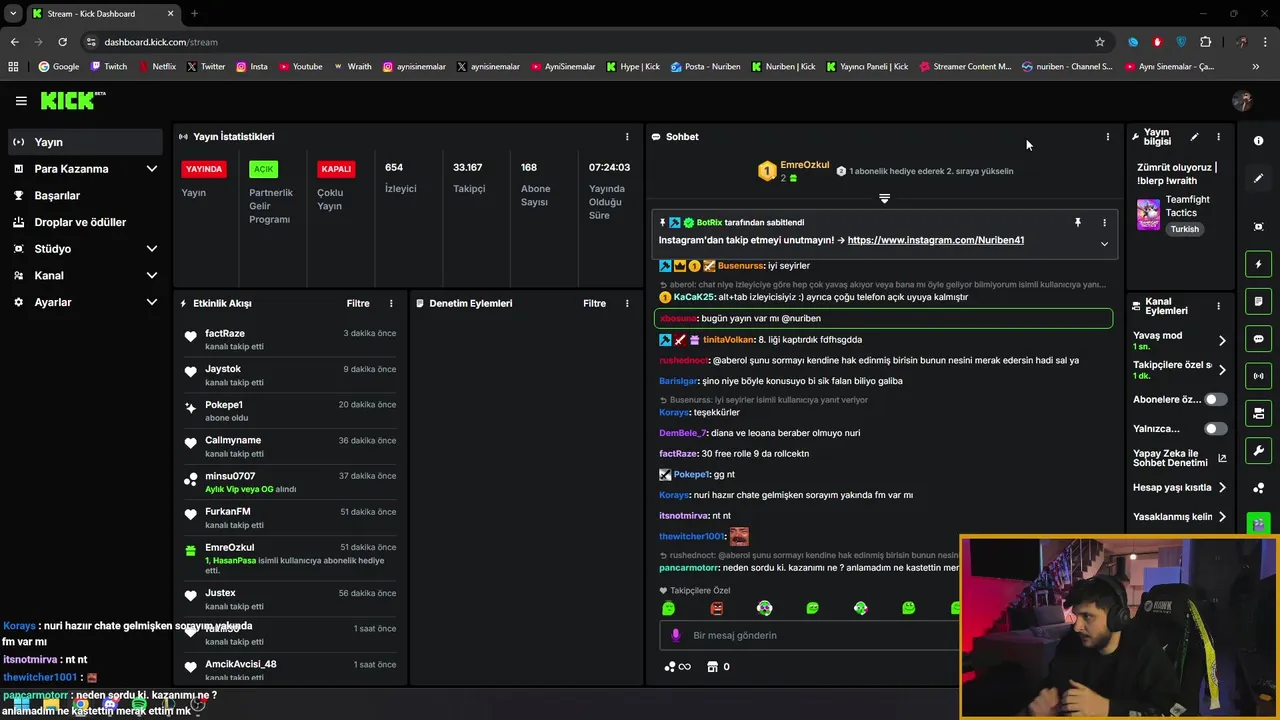Toggle the Abonelere özel switch

(1215, 400)
